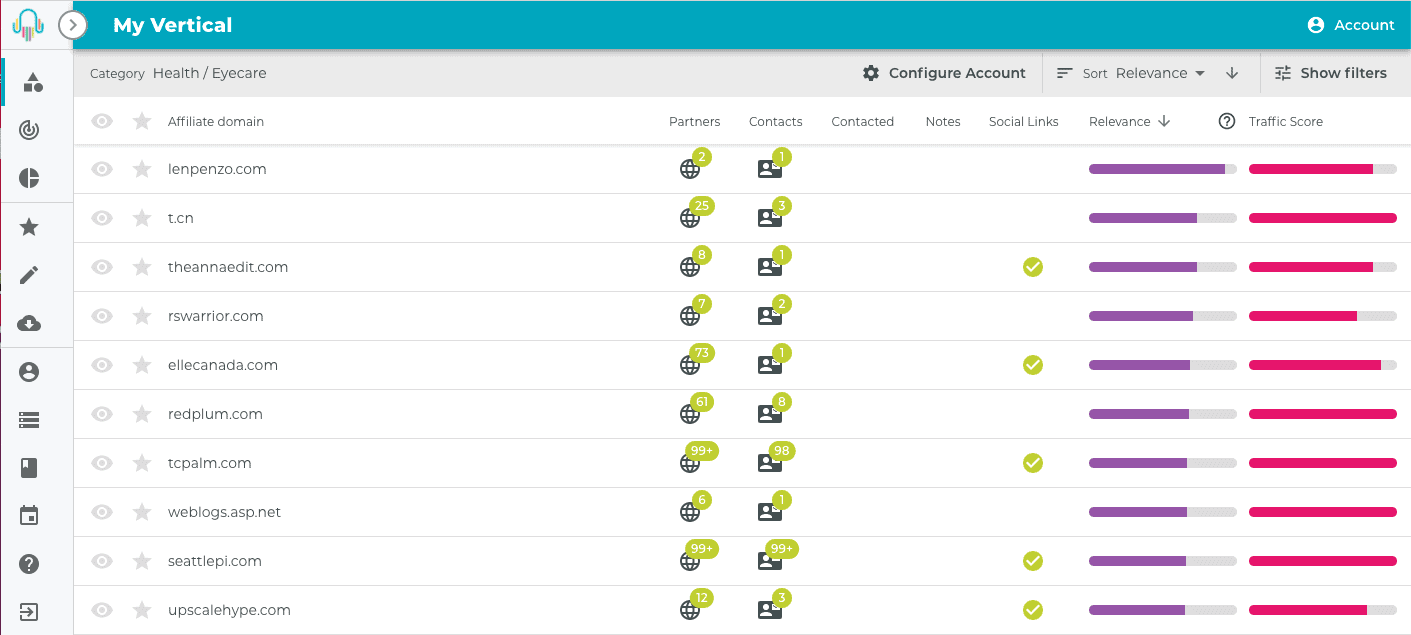Star the theannaedit.com row
The height and width of the screenshot is (635, 1411).
142,267
